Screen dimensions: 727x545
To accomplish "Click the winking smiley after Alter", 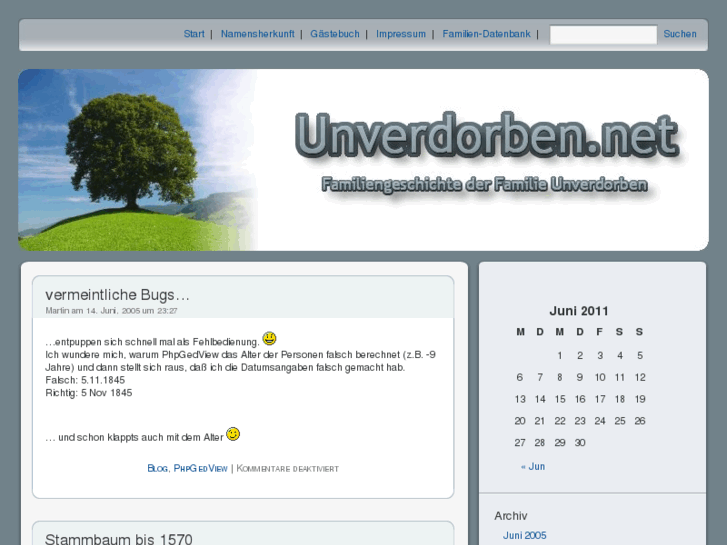I will [x=233, y=434].
